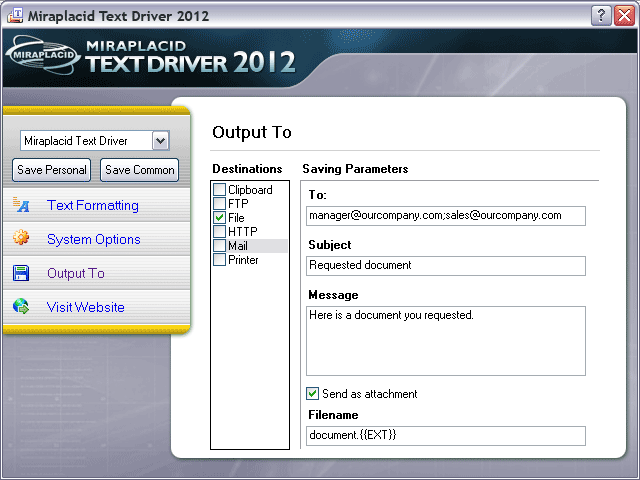Open help with the question mark button
Image resolution: width=640 pixels, height=480 pixels.
(x=601, y=16)
